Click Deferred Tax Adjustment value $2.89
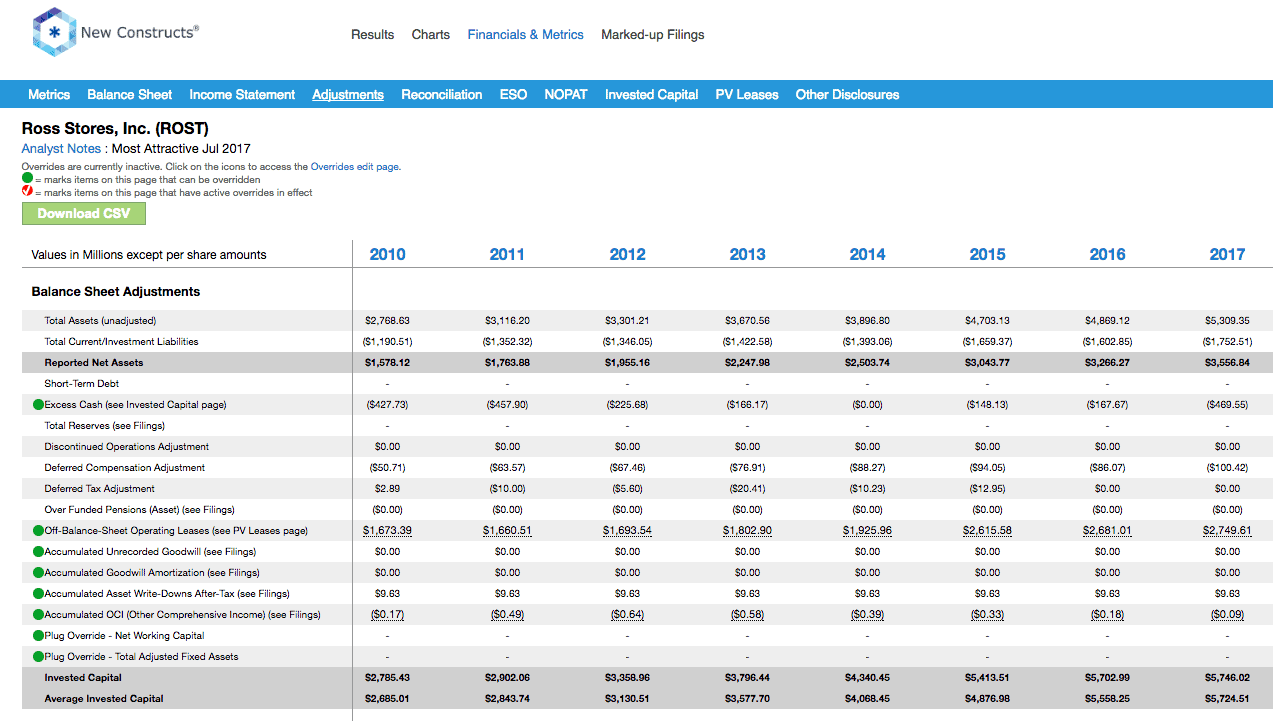 (x=387, y=489)
